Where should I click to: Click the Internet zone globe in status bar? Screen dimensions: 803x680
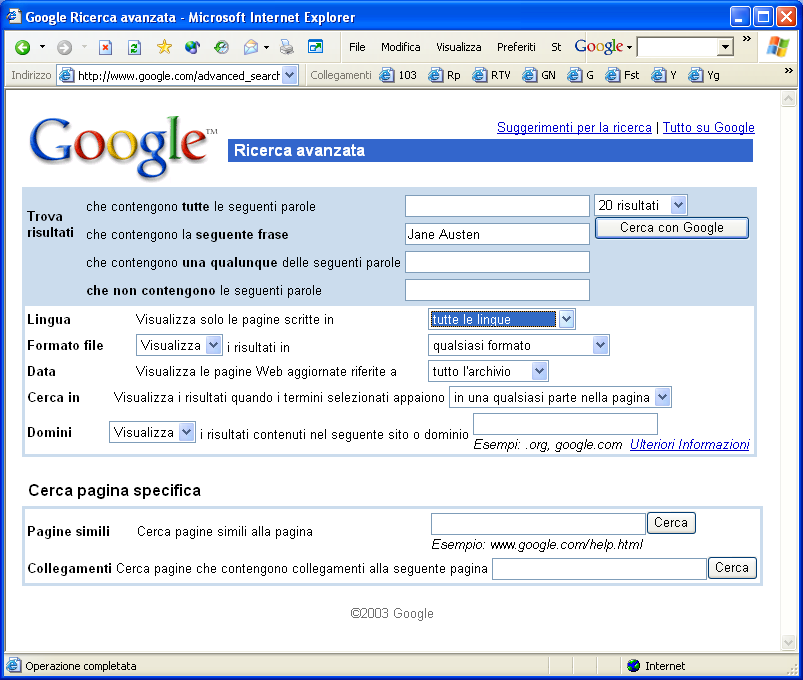pyautogui.click(x=633, y=665)
